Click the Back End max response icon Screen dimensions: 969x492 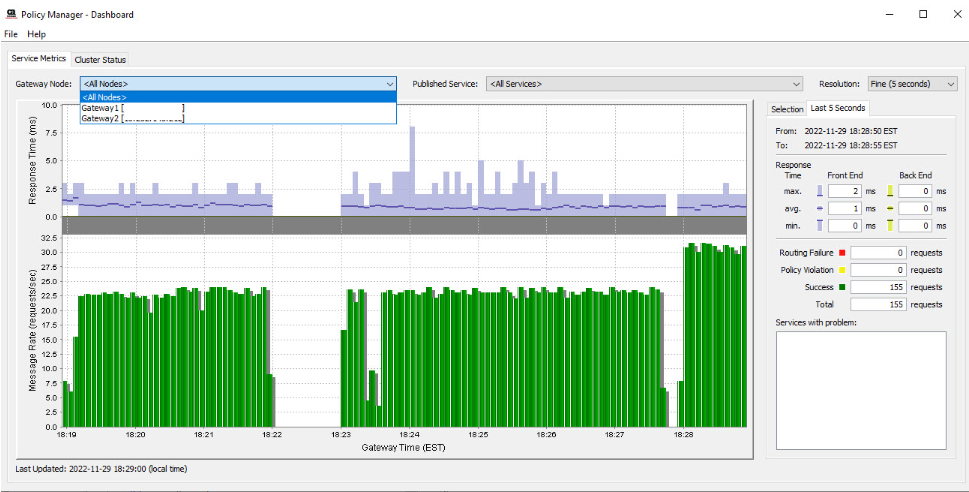pyautogui.click(x=889, y=191)
